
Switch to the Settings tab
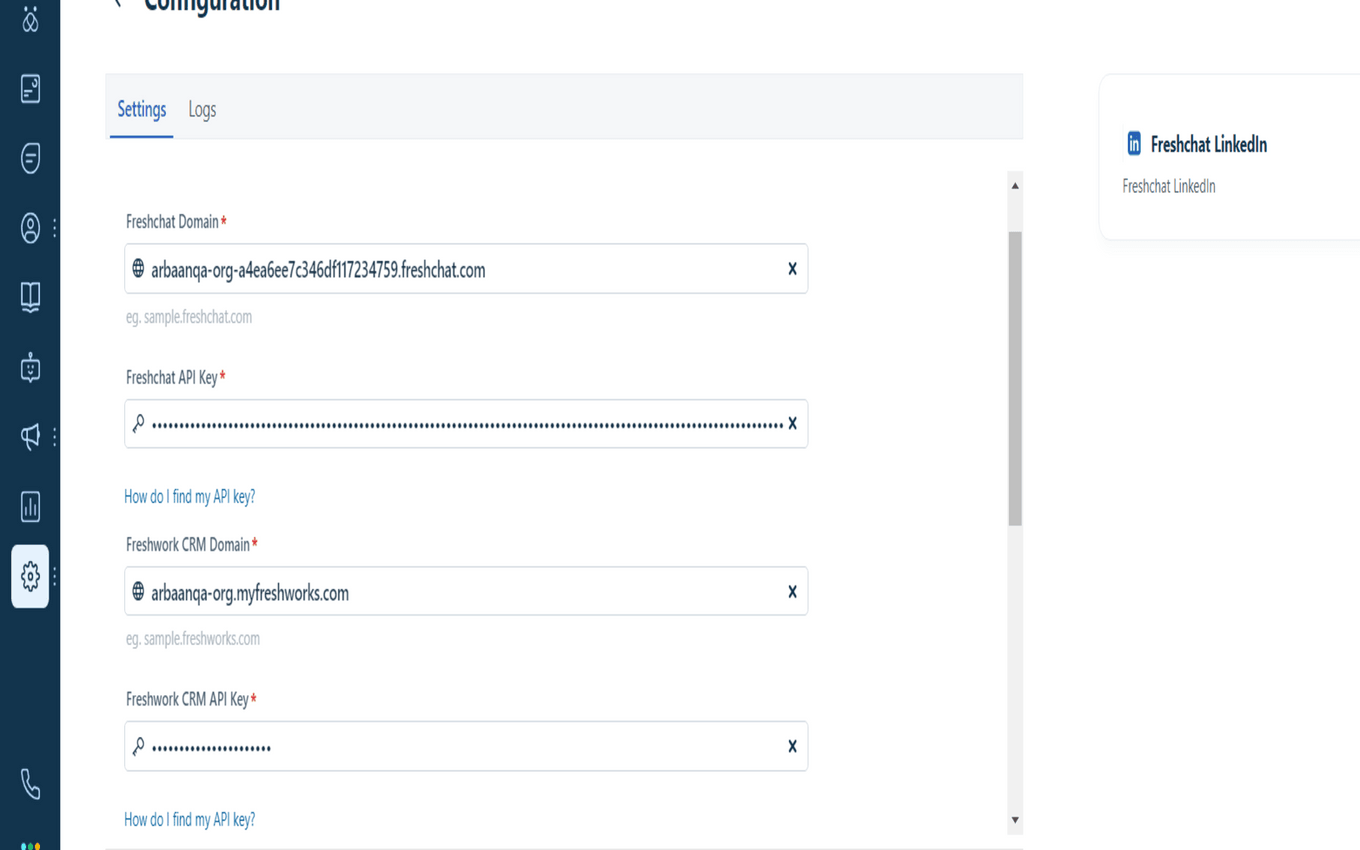[x=142, y=109]
